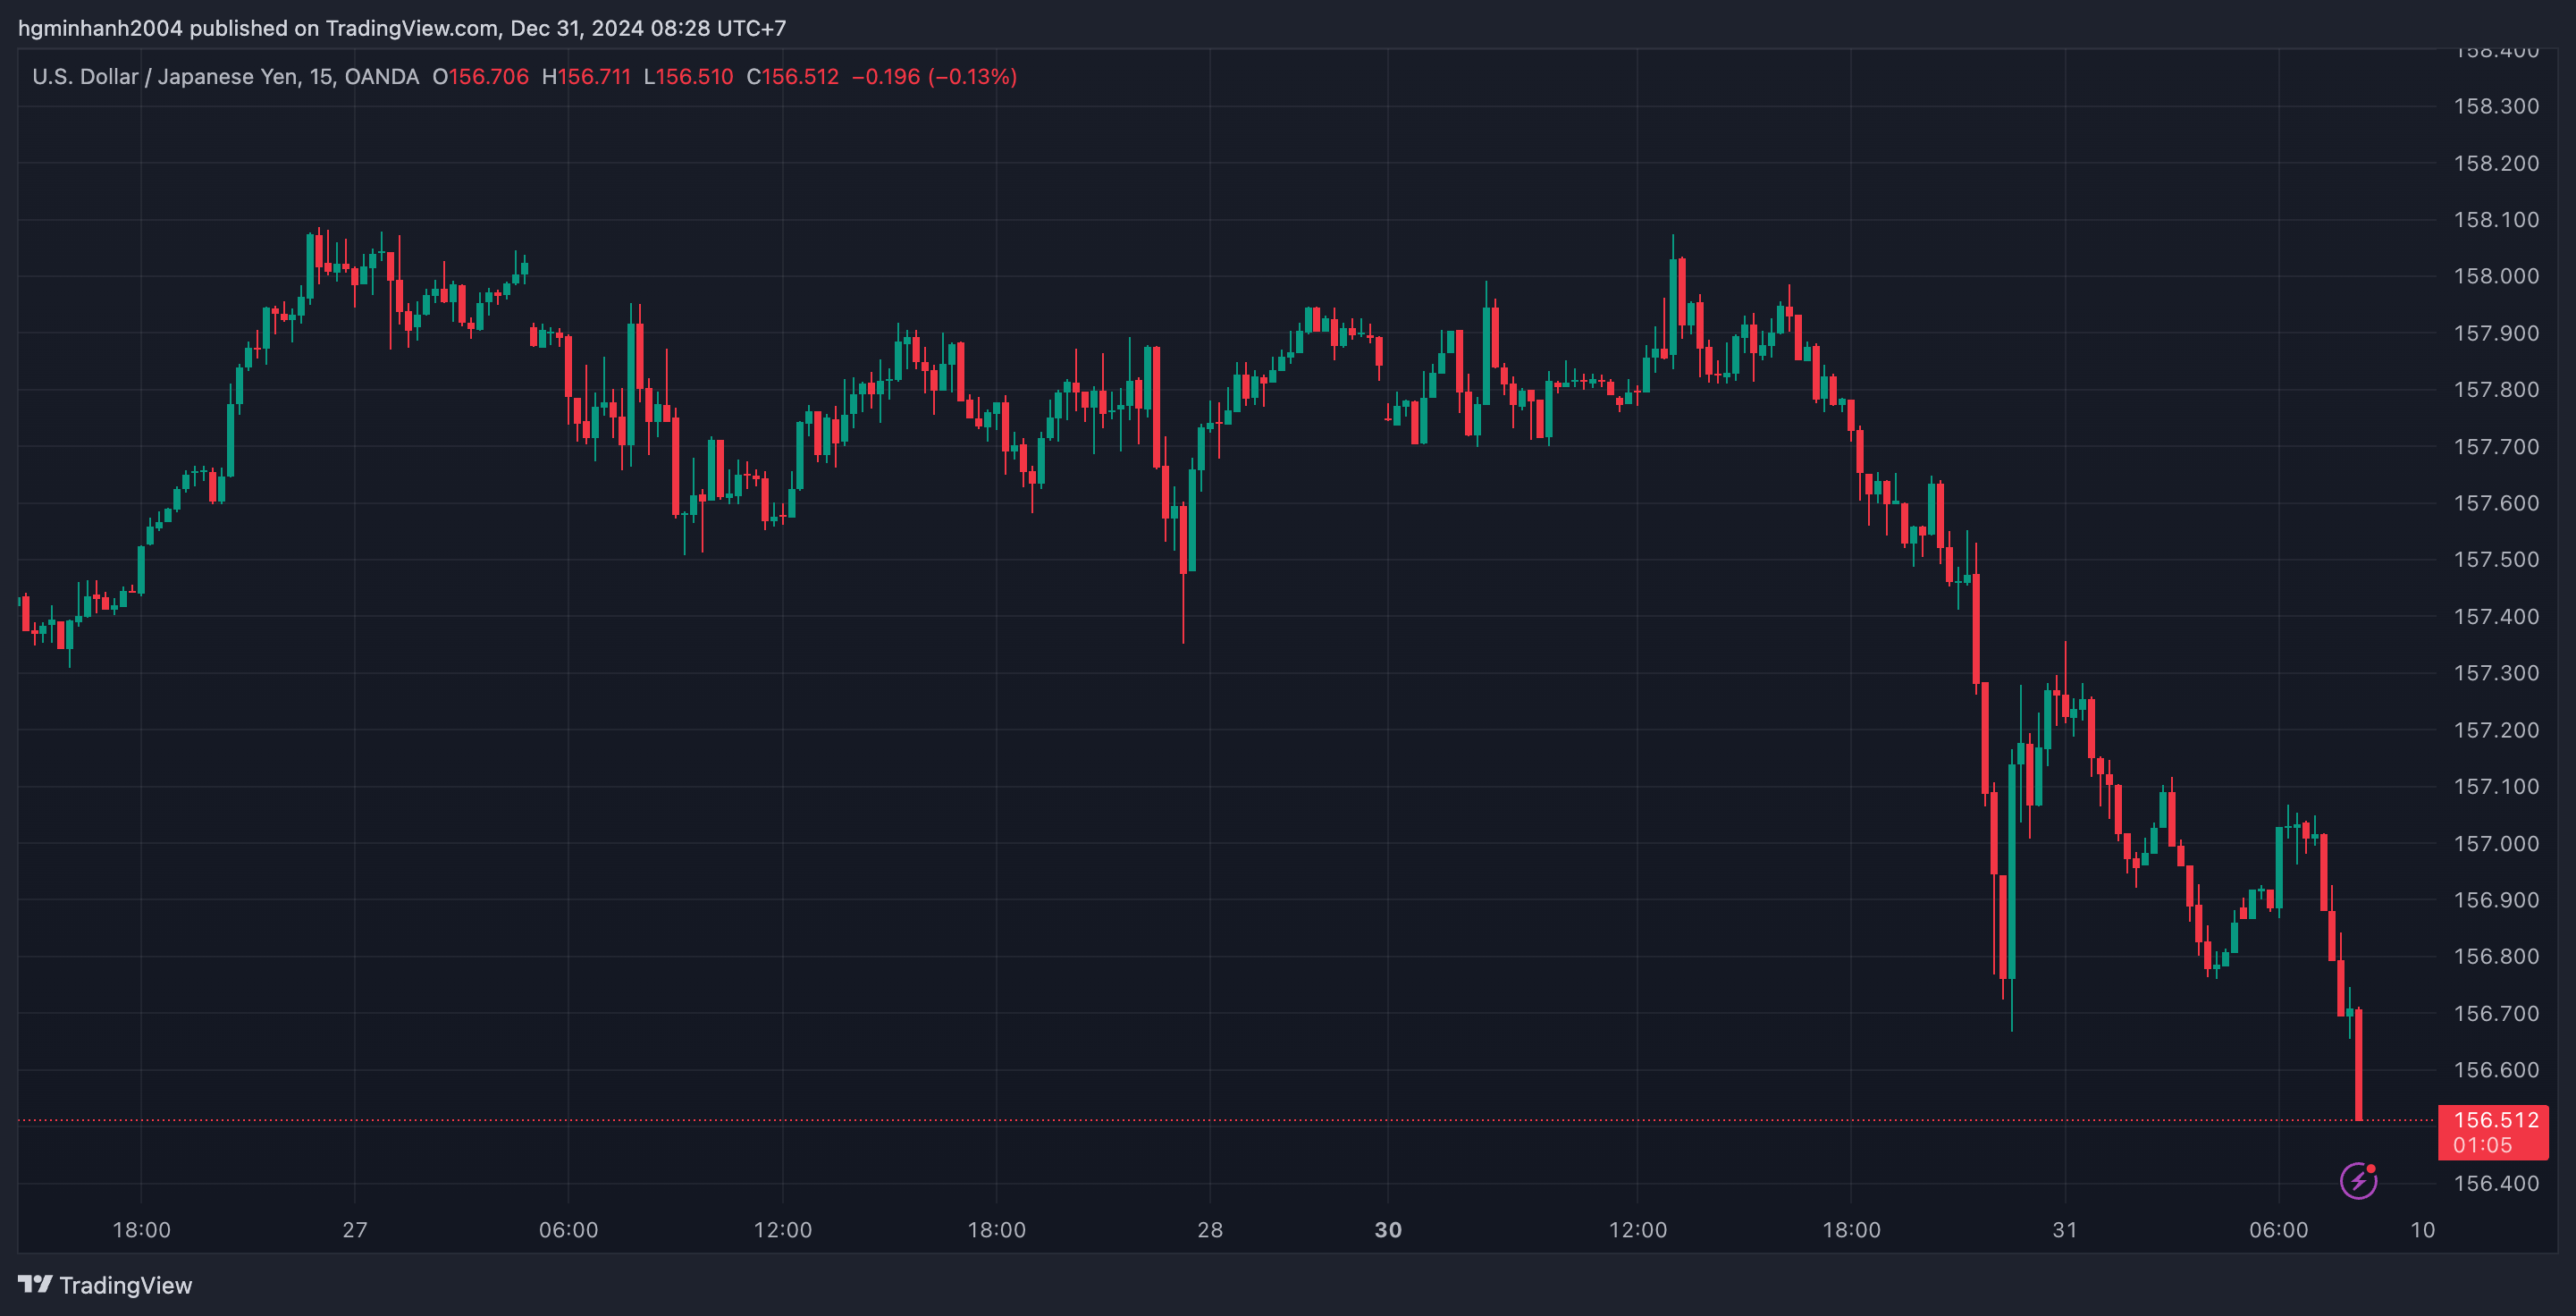Click the countdown timer 01:05
This screenshot has width=2576, height=1316.
[x=2482, y=1146]
